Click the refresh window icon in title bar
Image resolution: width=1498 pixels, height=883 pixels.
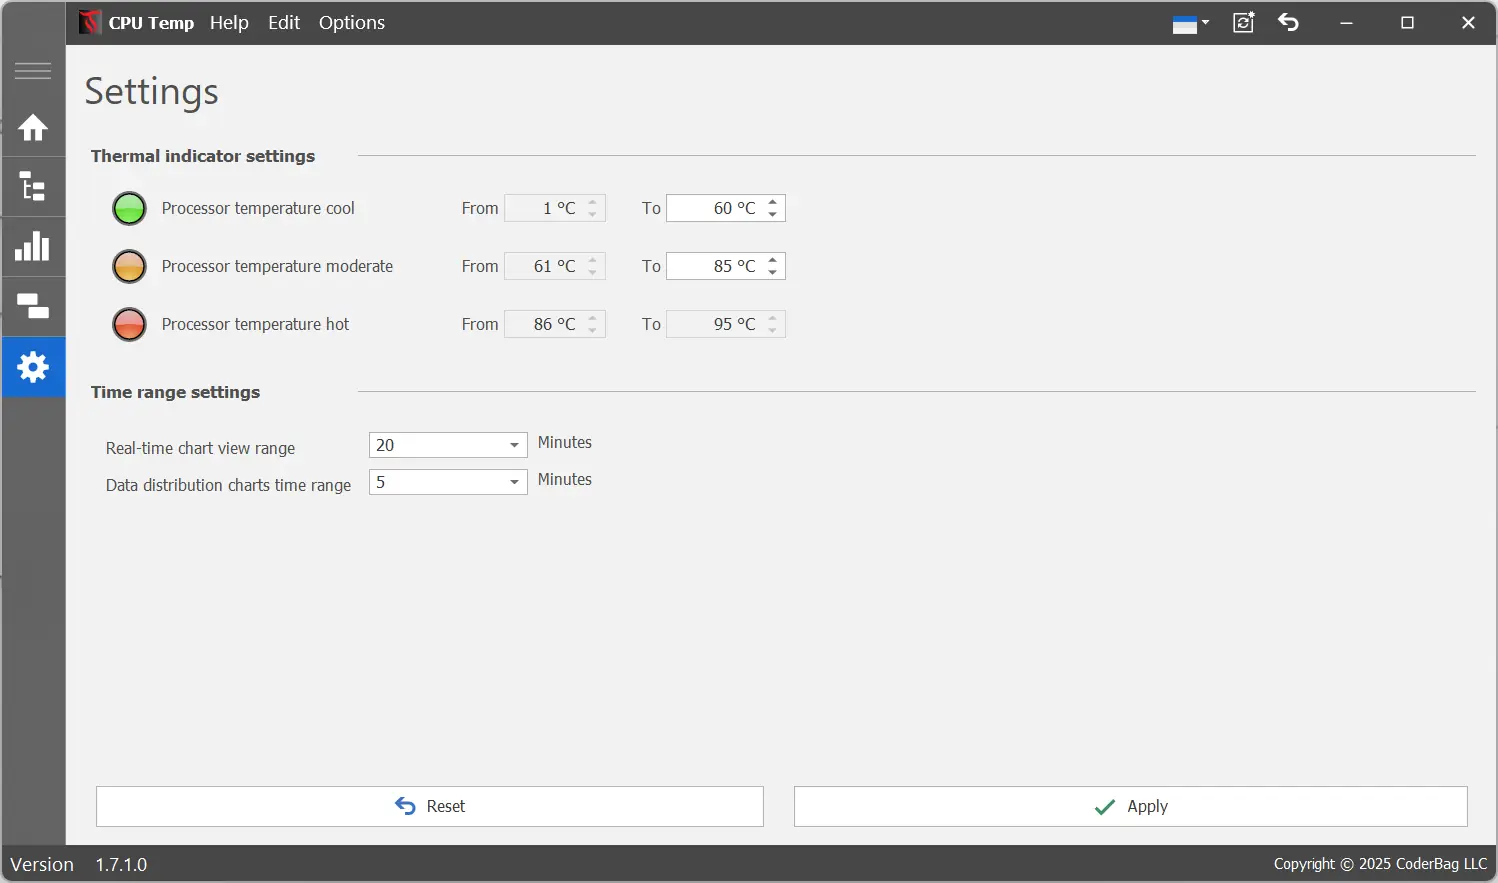1243,22
